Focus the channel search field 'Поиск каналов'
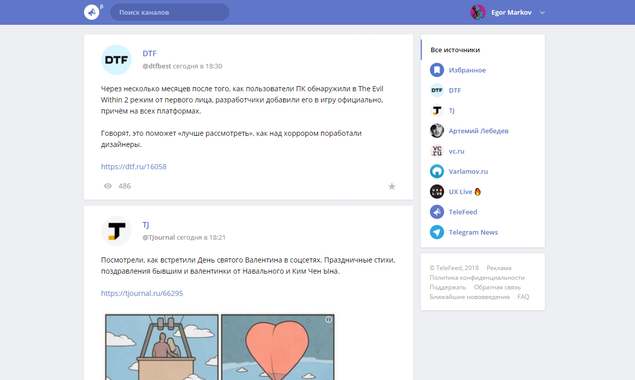This screenshot has height=380, width=635. pyautogui.click(x=170, y=12)
